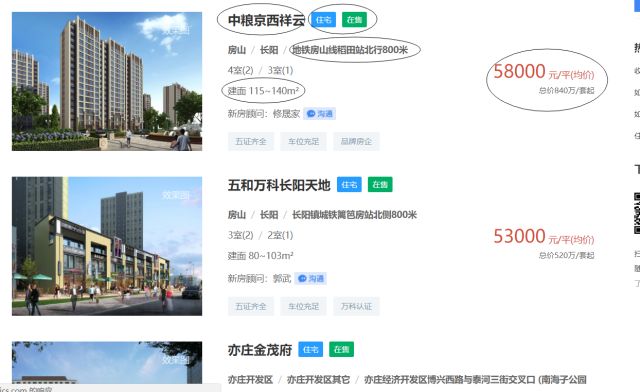Open the 五和万科长阳天地 listing title
The image size is (640, 392).
click(x=279, y=185)
